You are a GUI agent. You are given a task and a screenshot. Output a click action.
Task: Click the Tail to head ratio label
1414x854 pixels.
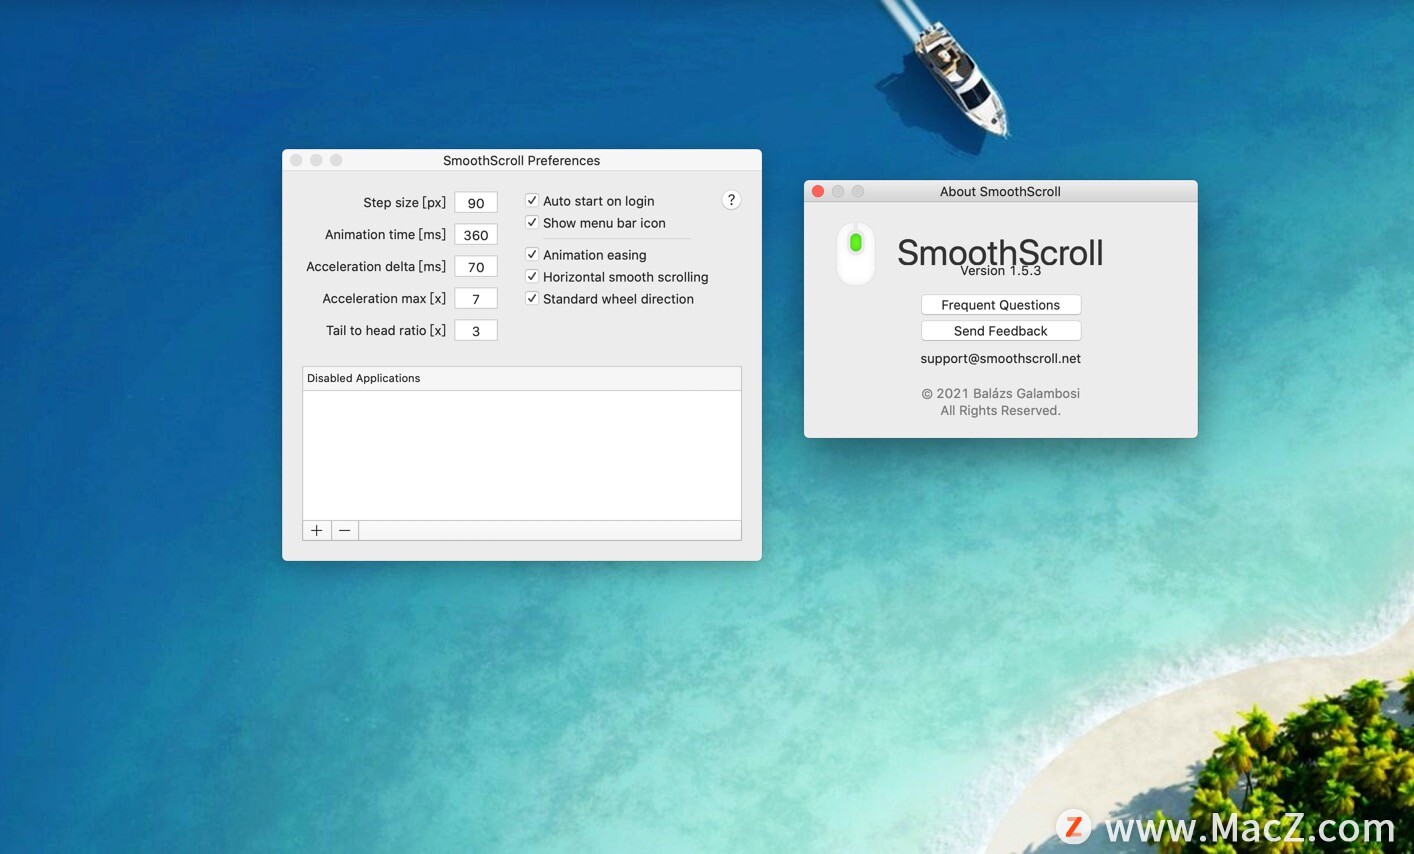[386, 330]
